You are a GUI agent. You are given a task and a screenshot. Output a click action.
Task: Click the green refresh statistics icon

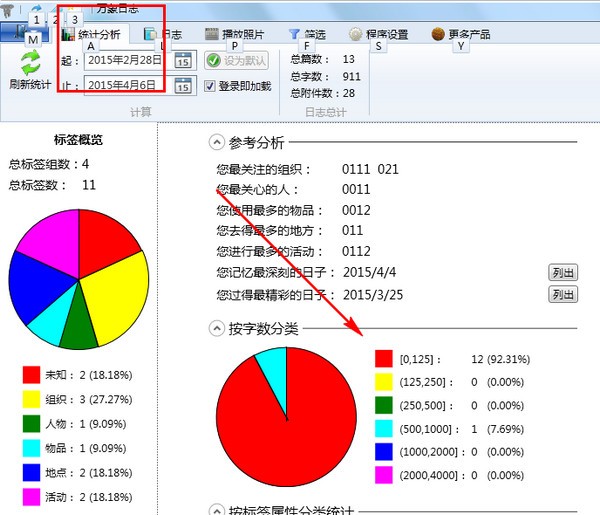pyautogui.click(x=31, y=63)
